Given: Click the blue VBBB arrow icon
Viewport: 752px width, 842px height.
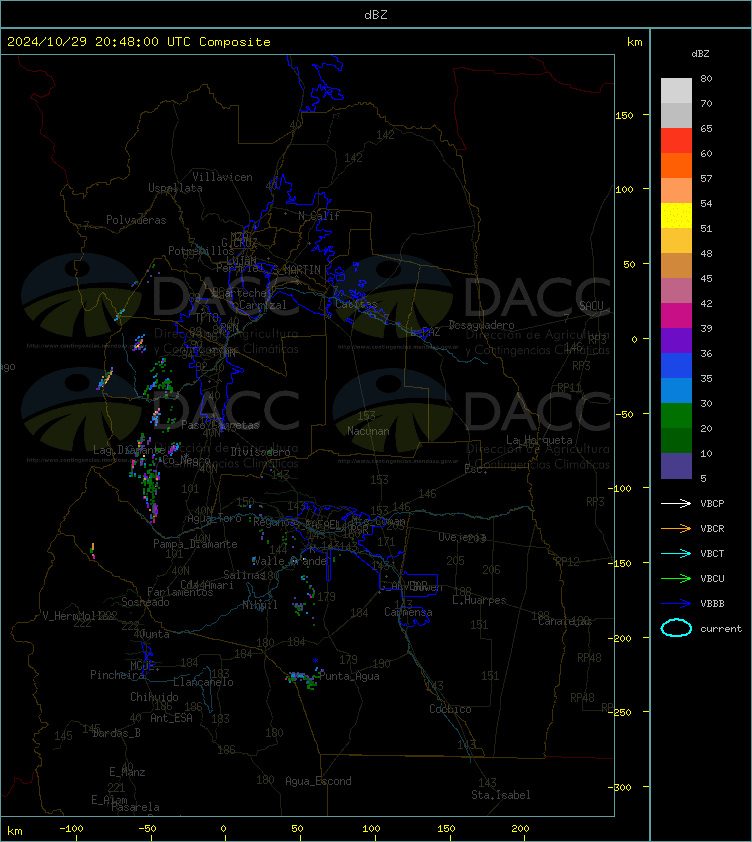Looking at the screenshot, I should tap(676, 604).
